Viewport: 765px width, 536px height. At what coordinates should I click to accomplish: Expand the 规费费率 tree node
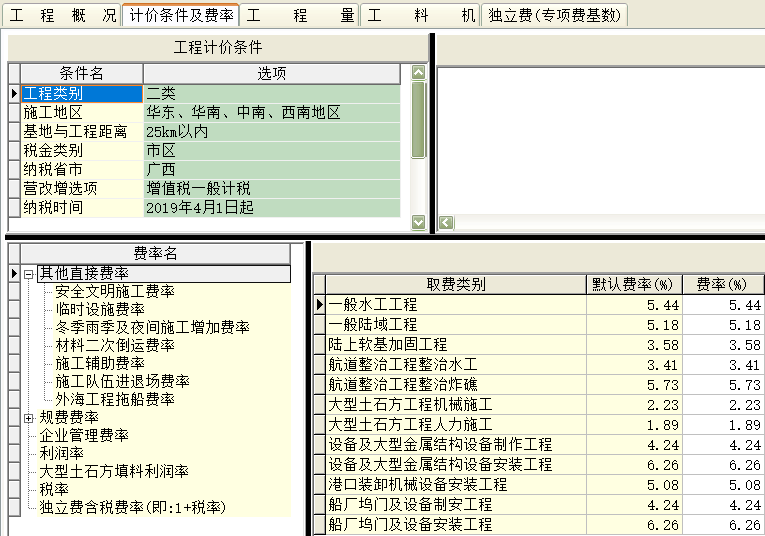coord(29,417)
